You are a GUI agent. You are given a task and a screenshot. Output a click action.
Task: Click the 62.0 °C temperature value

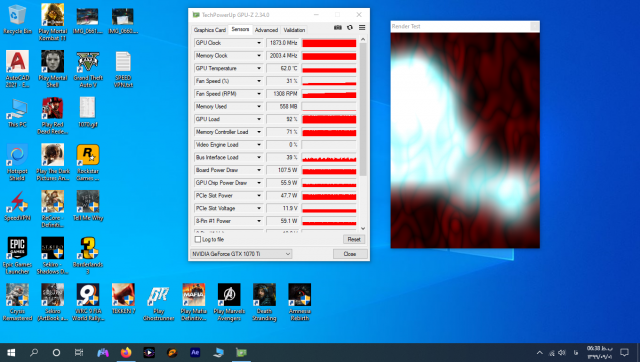pos(282,68)
